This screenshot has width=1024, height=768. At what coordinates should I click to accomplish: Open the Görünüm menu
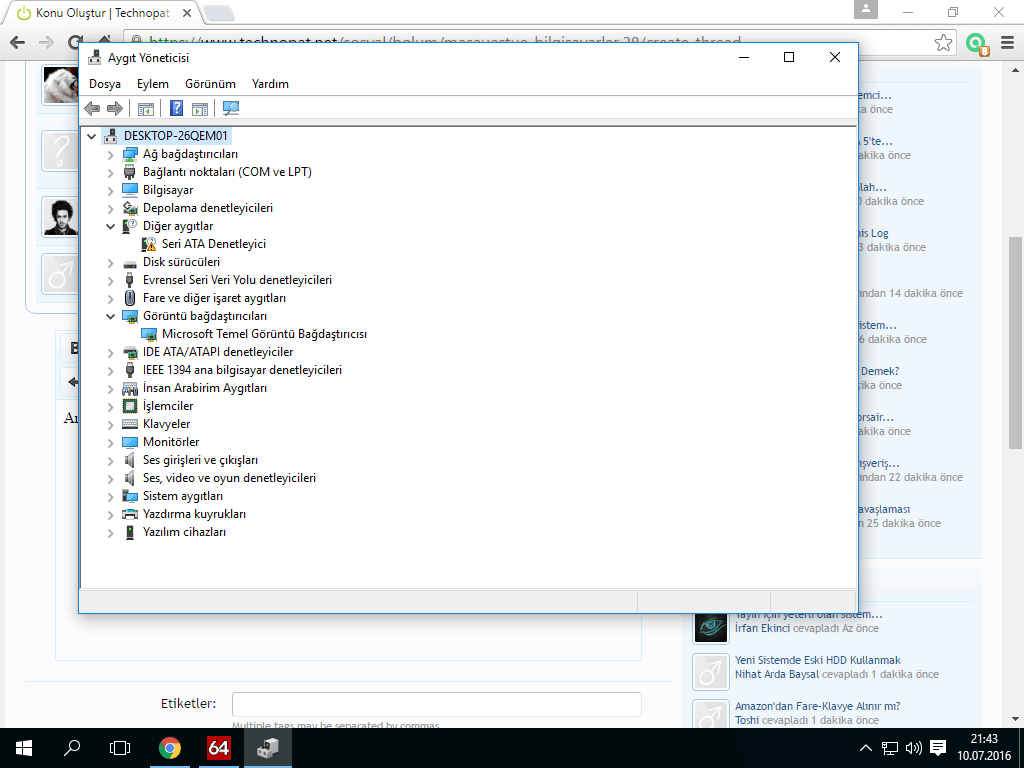pos(210,84)
